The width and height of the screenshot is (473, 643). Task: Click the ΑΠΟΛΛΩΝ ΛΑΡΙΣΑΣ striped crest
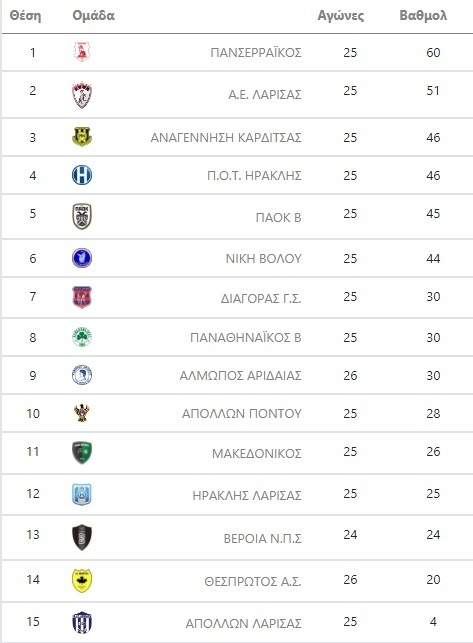82,622
